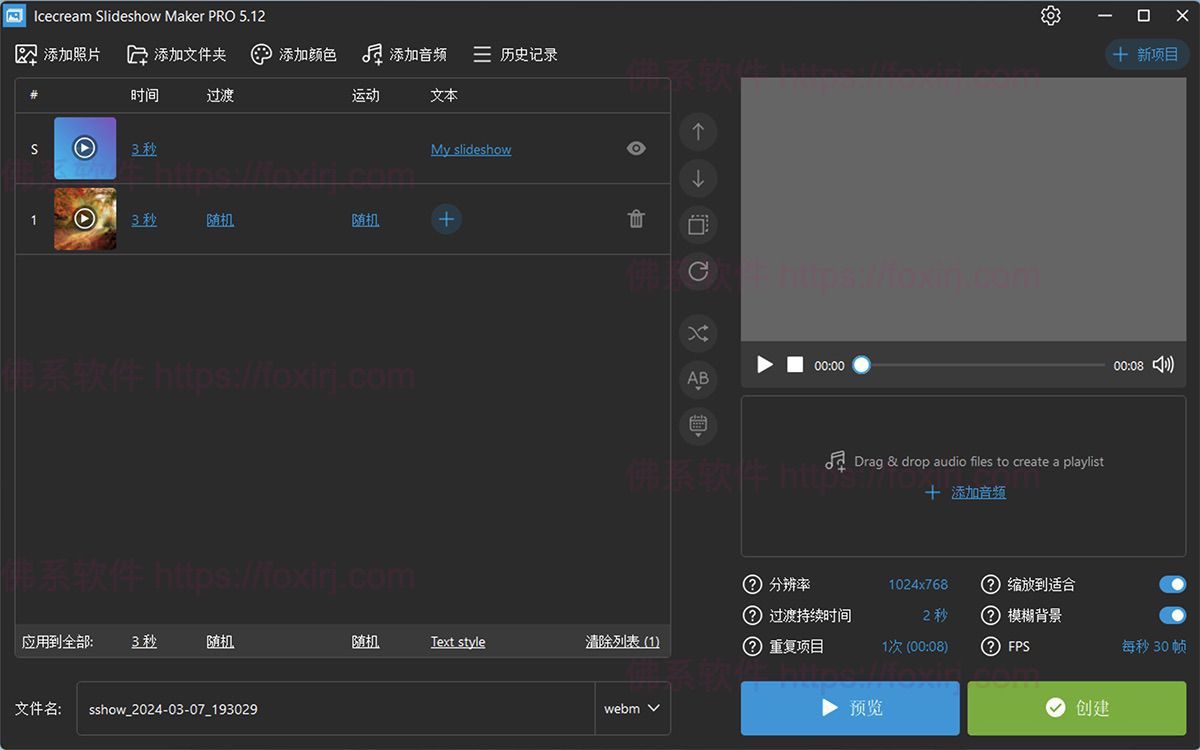
Task: Click the playback progress slider handle
Action: (861, 365)
